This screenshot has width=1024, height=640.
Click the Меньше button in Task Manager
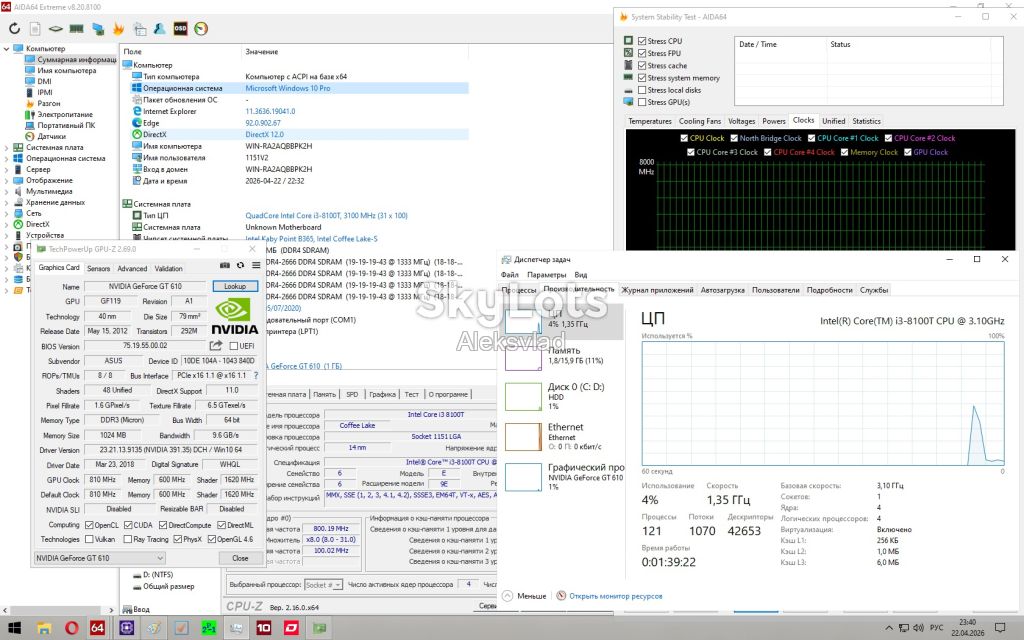tap(525, 596)
